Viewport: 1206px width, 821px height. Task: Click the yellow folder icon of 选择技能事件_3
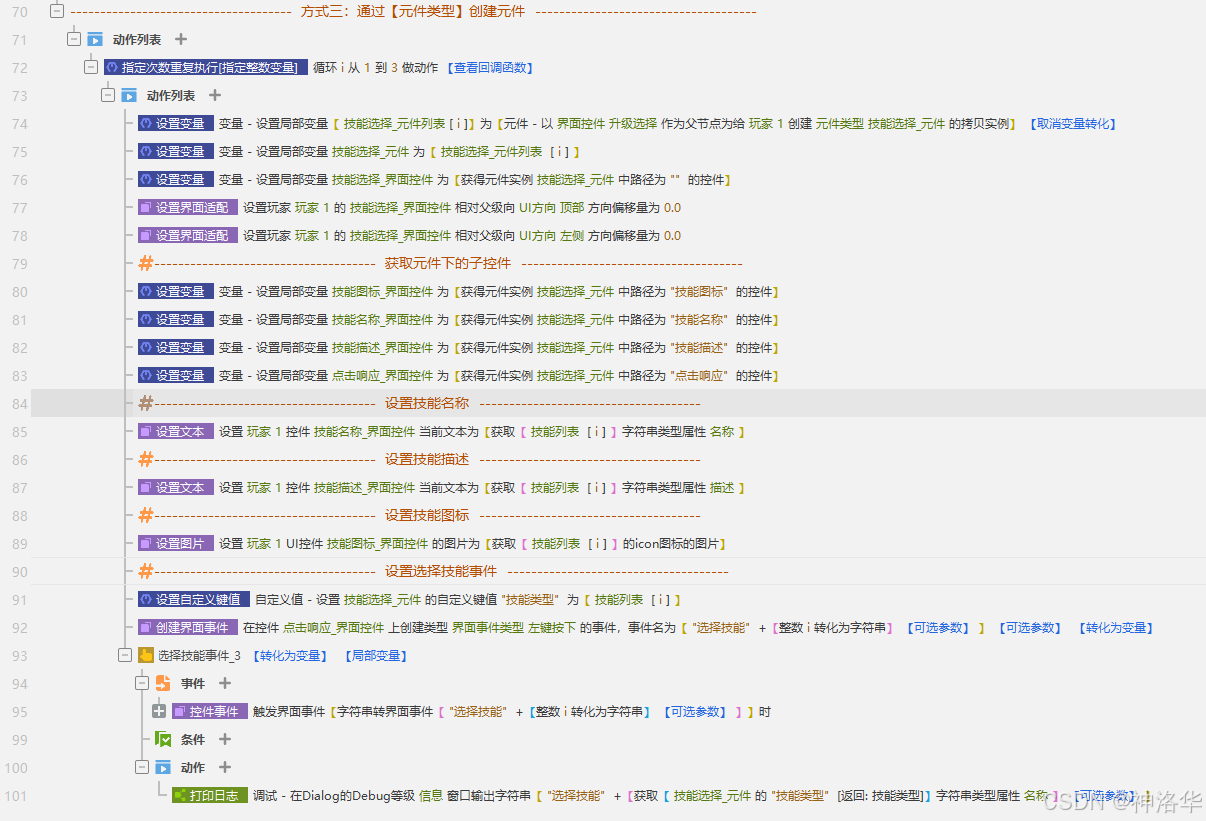[x=146, y=655]
